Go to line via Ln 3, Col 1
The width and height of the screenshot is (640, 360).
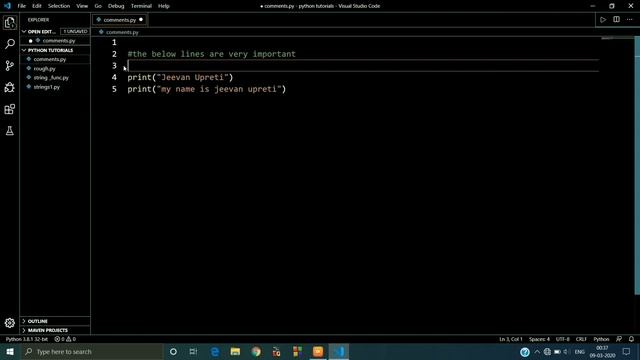click(x=511, y=339)
